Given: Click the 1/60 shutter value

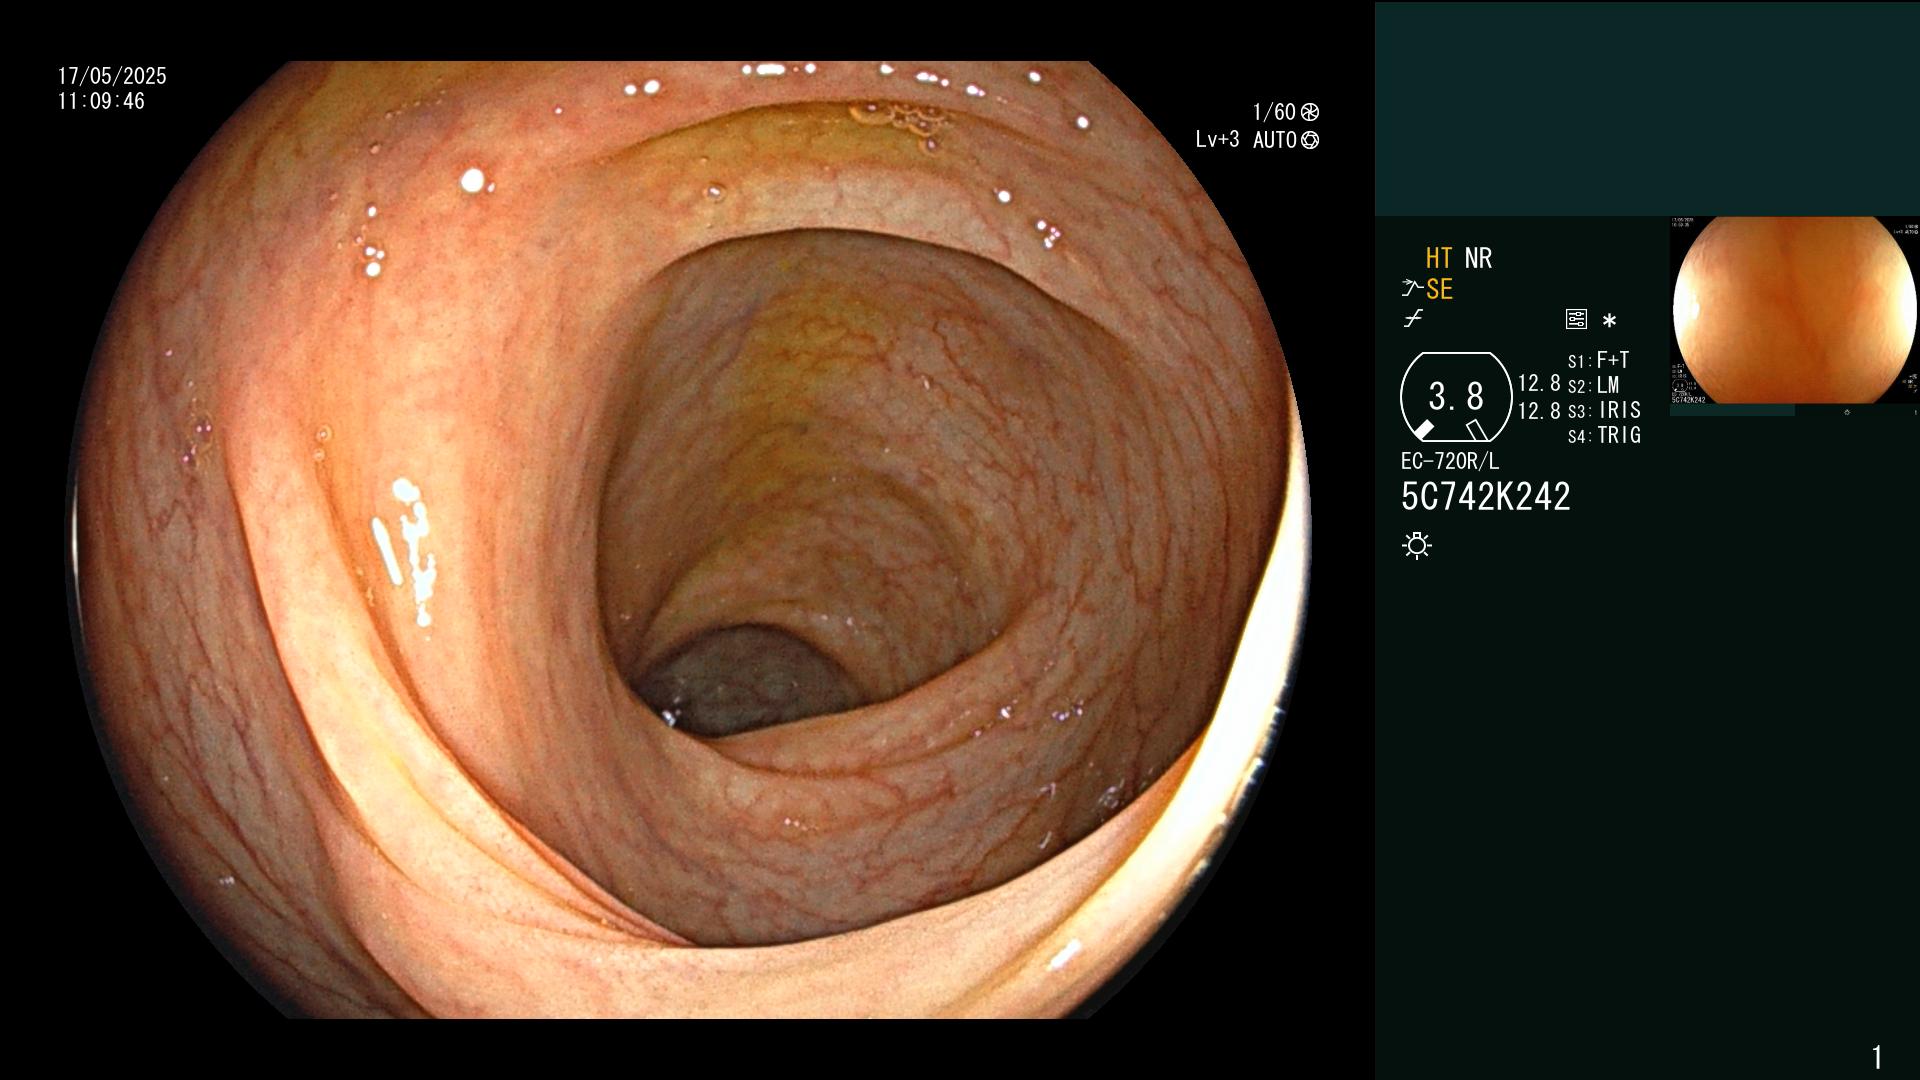Looking at the screenshot, I should pyautogui.click(x=1274, y=112).
